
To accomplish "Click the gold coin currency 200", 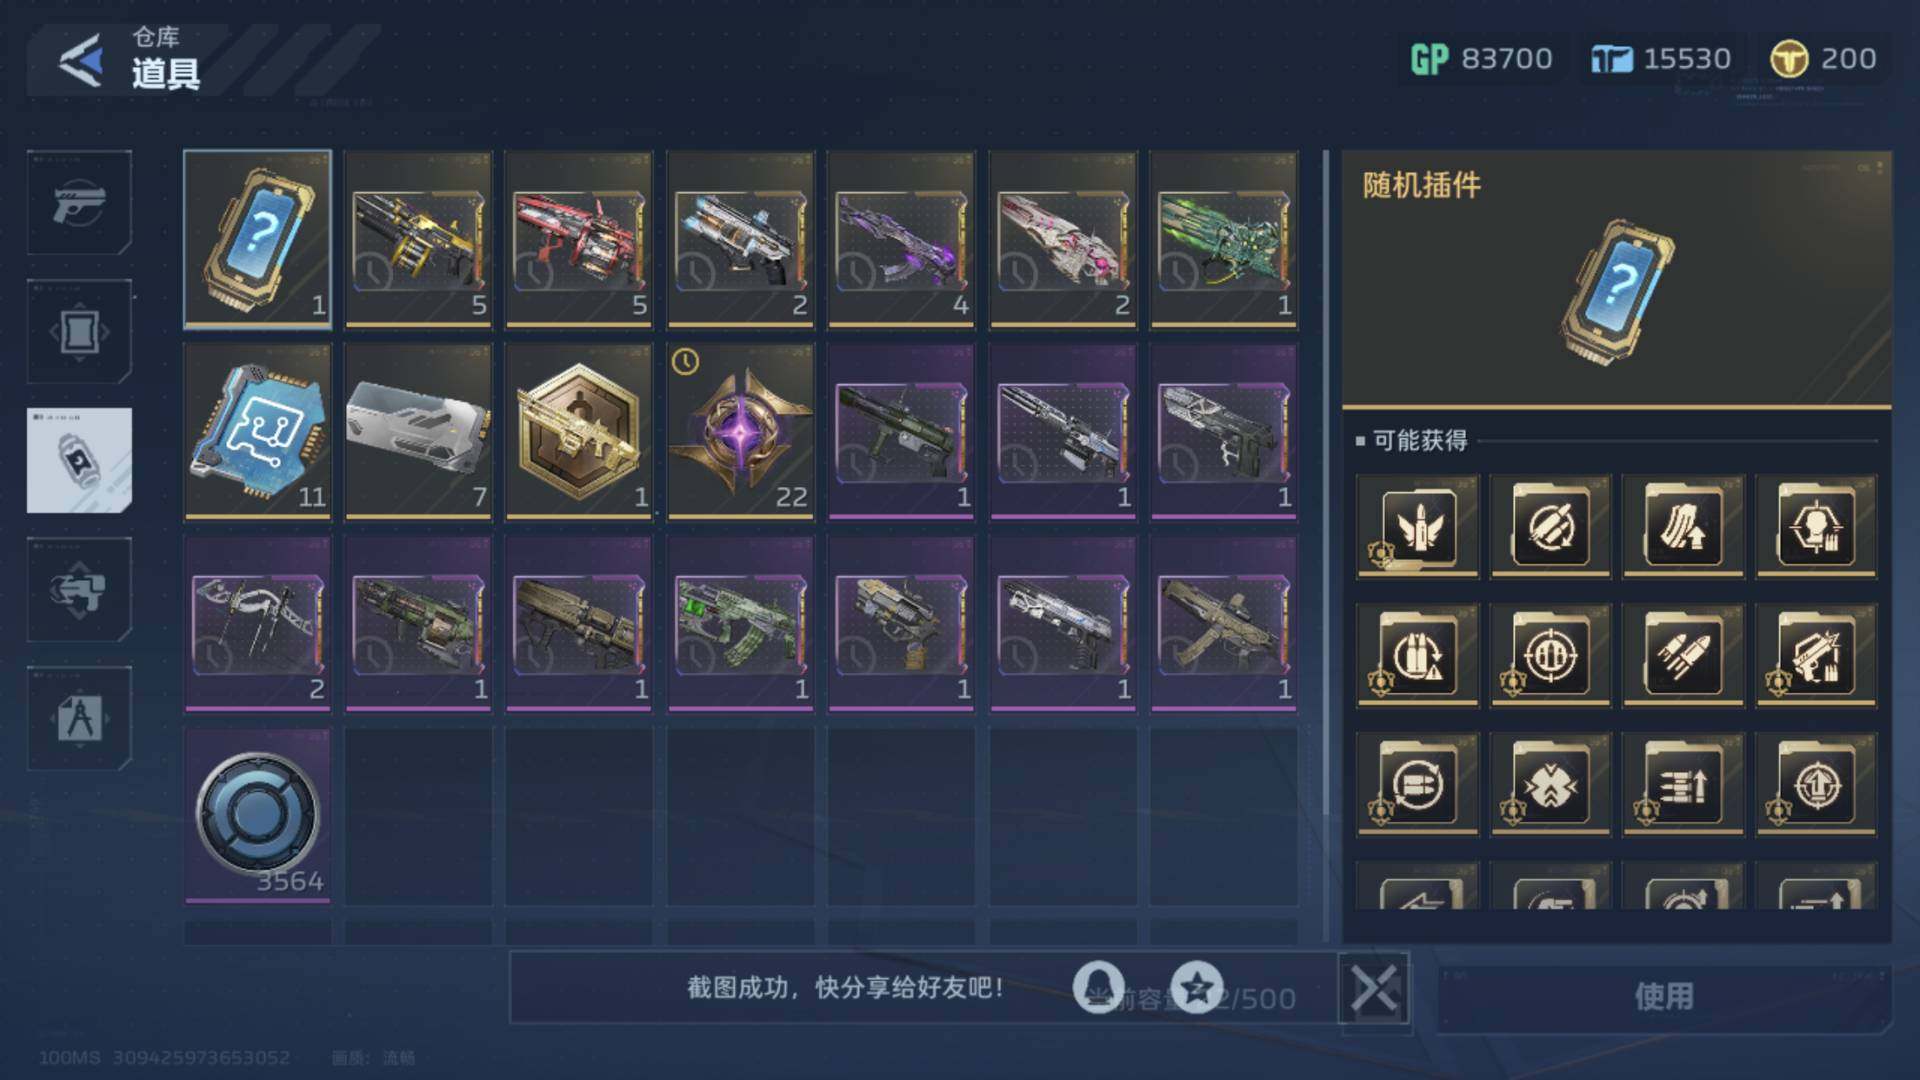I will tap(1823, 59).
